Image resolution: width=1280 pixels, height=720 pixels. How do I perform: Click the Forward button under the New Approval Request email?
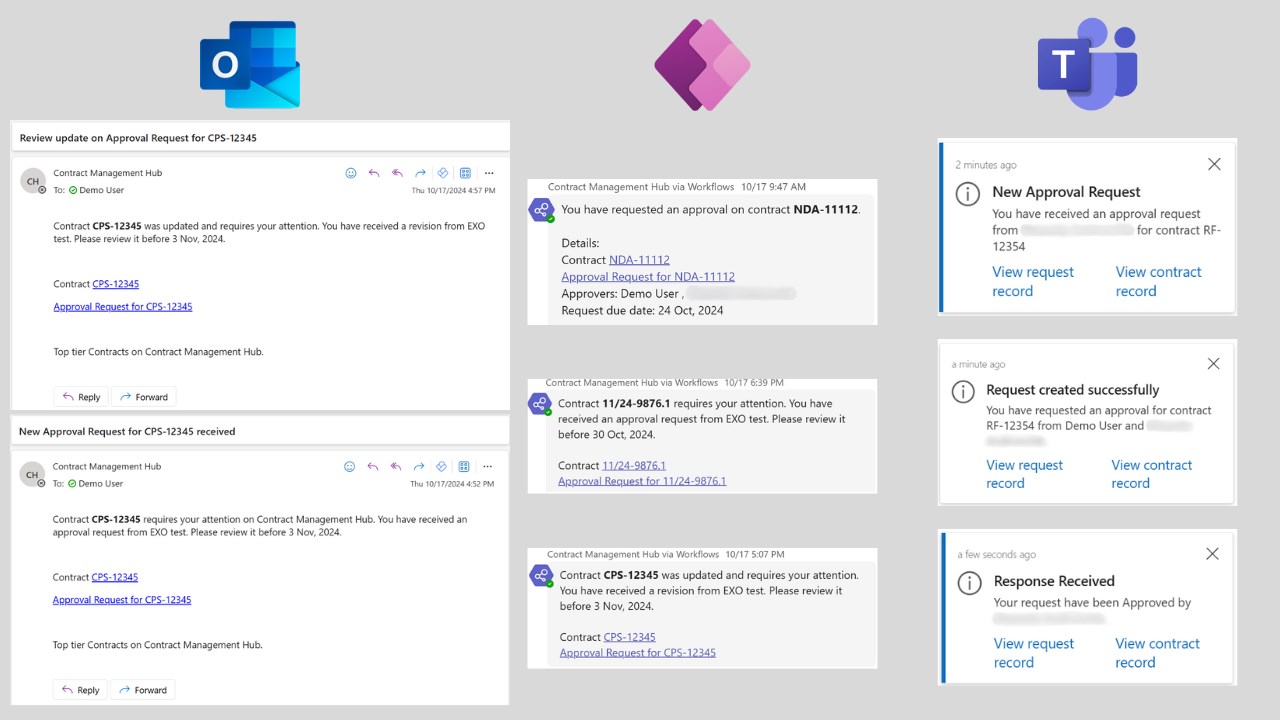[143, 690]
